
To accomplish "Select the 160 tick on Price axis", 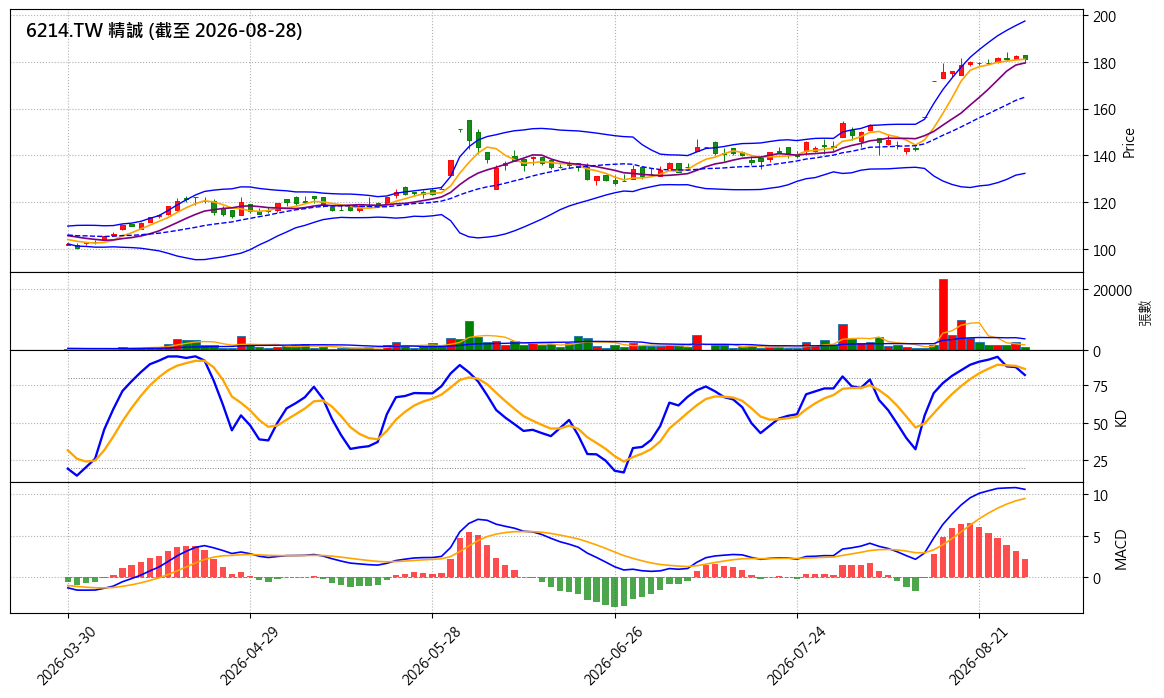I will [x=1105, y=110].
